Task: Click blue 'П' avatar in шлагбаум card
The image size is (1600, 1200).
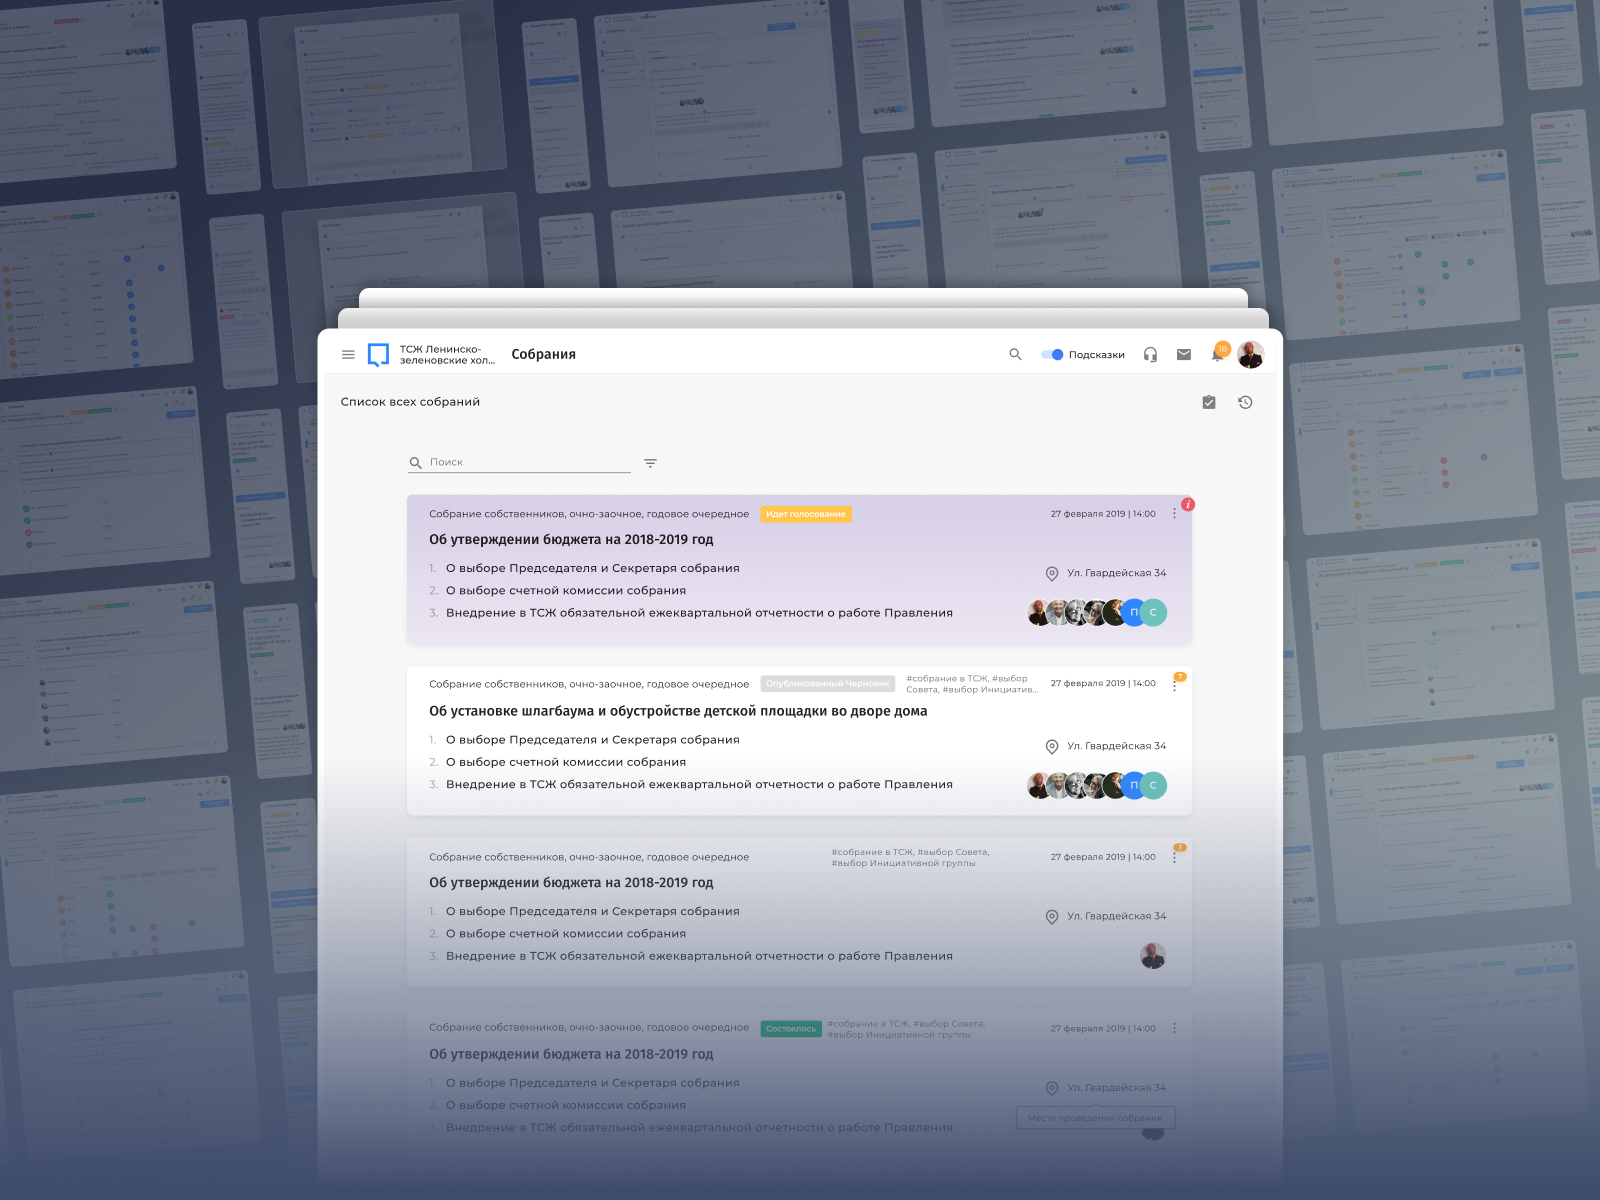Action: 1134,785
